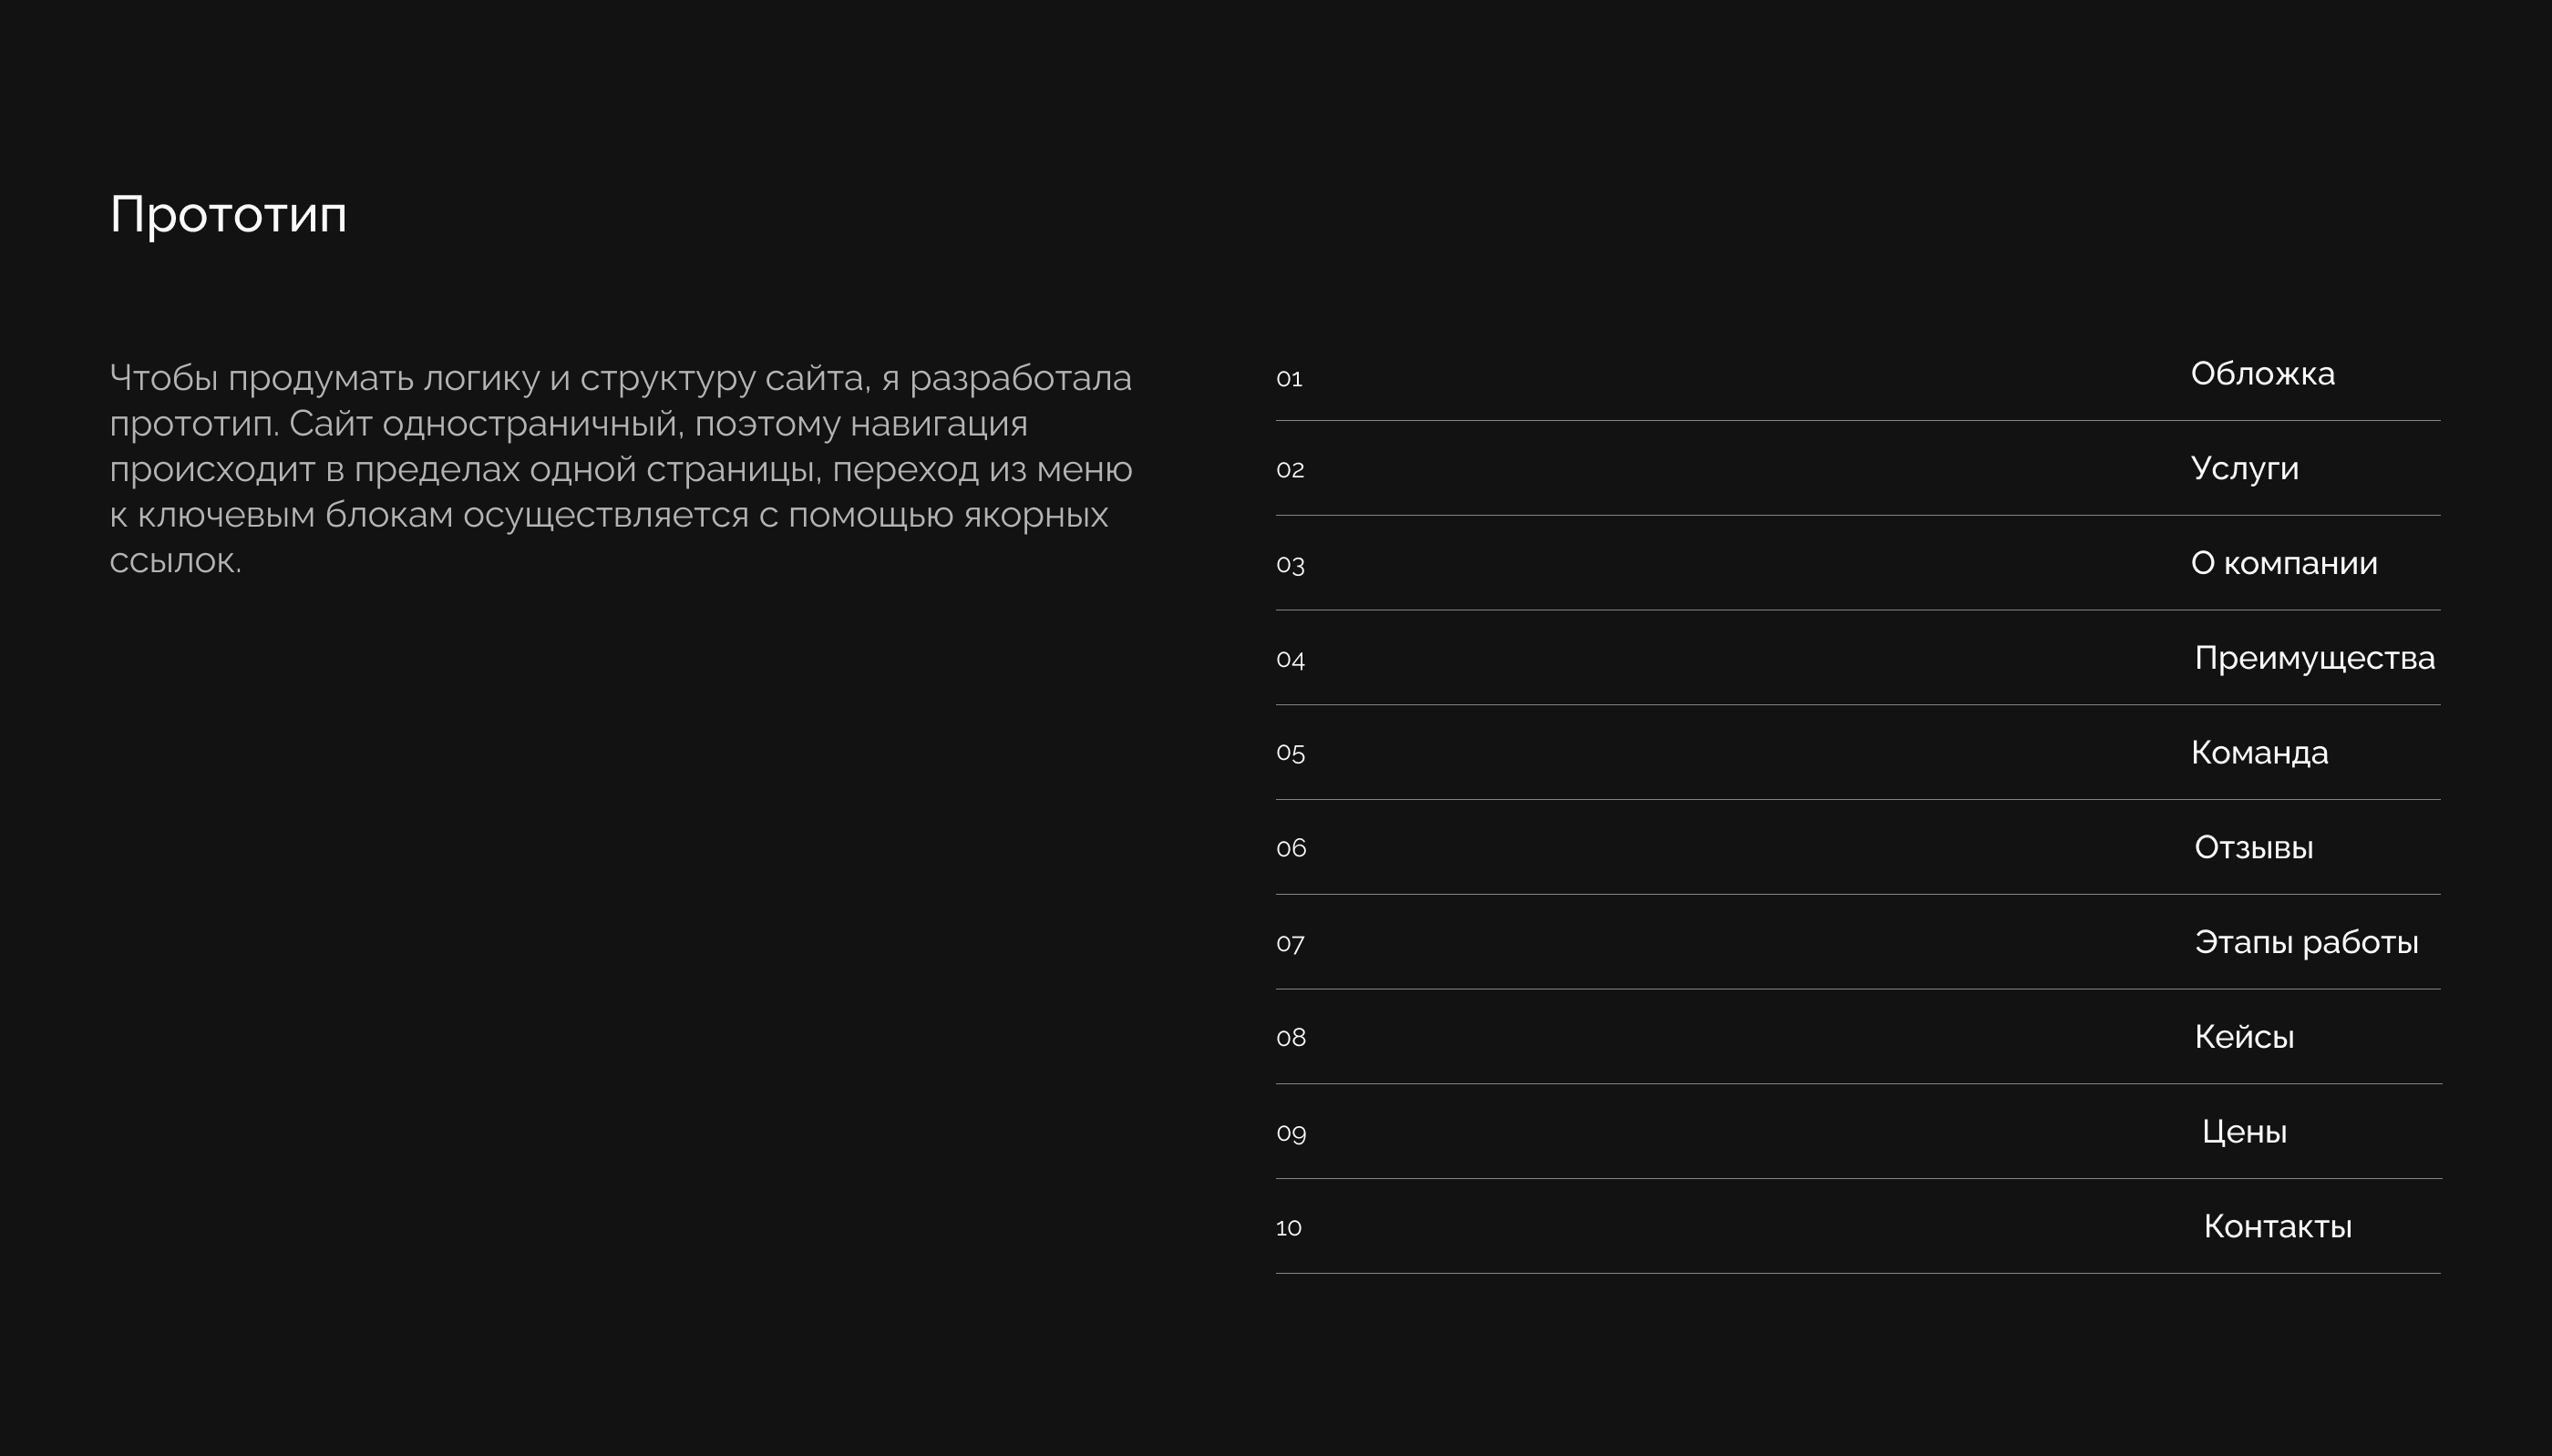2552x1456 pixels.
Task: Open the Кейсы section label
Action: click(2244, 1037)
